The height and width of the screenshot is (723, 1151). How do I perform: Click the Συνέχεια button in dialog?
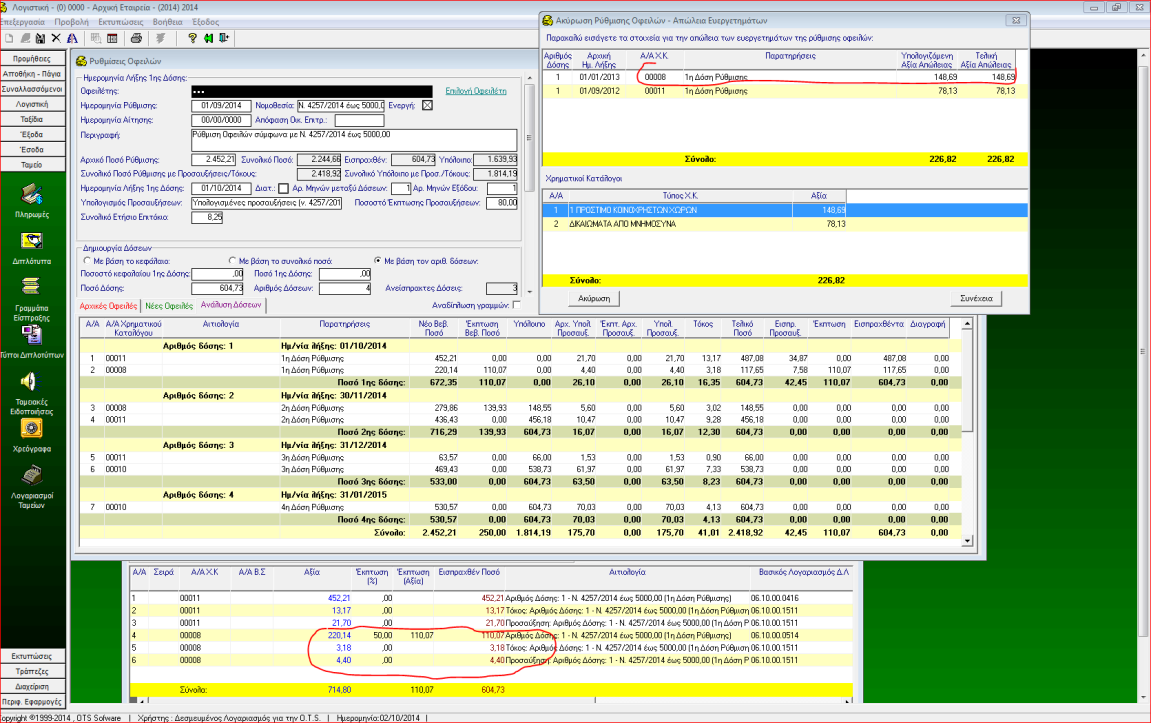[976, 299]
